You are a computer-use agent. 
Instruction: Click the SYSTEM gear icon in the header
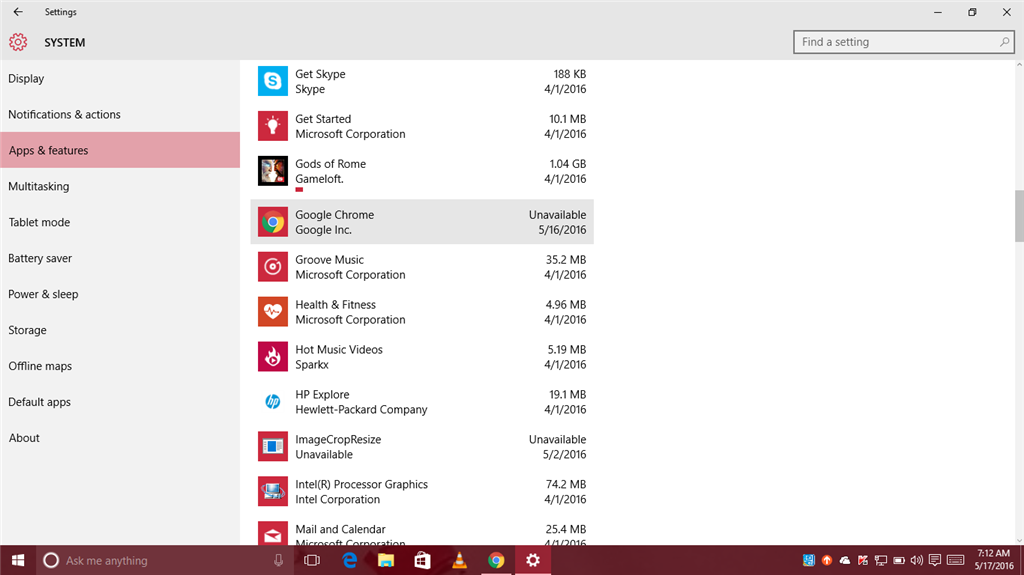coord(18,42)
